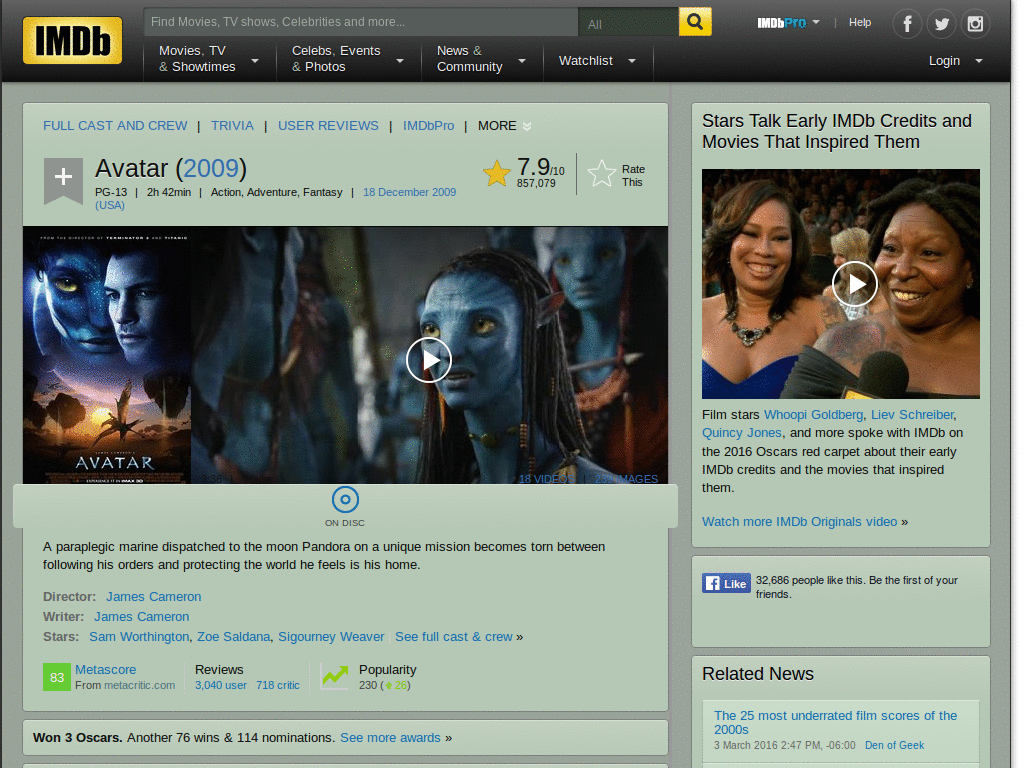Play the Avatar trailer video

coord(428,360)
